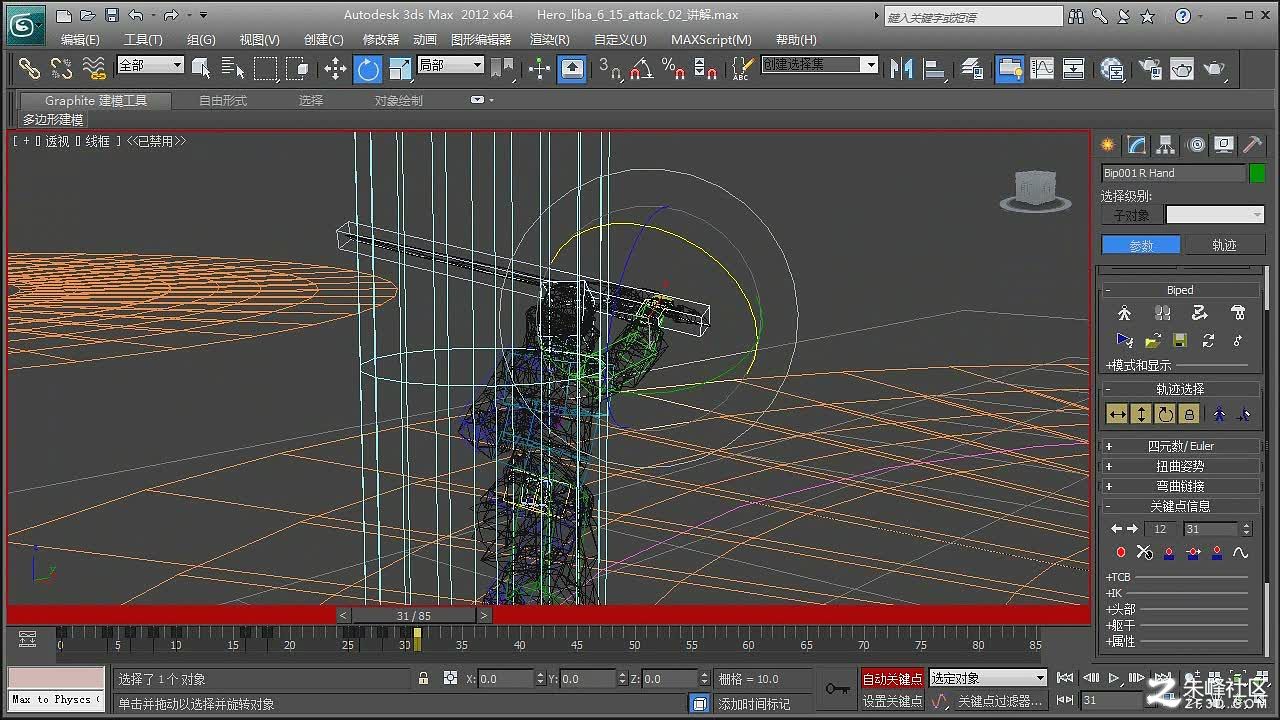This screenshot has height=720, width=1280.
Task: Click the ViewCube in the viewport
Action: tap(1035, 190)
